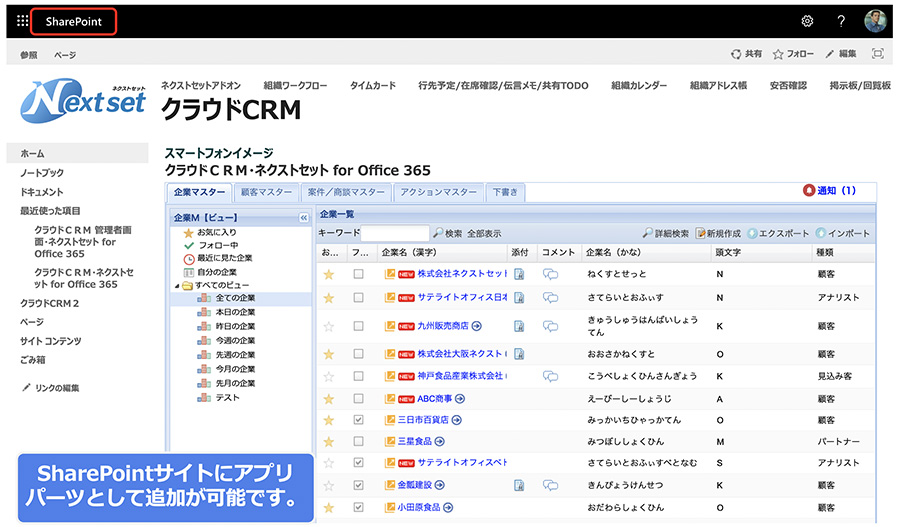Viewport: 900px width, 527px height.
Task: Open the SharePoint app launcher grid
Action: click(x=23, y=21)
